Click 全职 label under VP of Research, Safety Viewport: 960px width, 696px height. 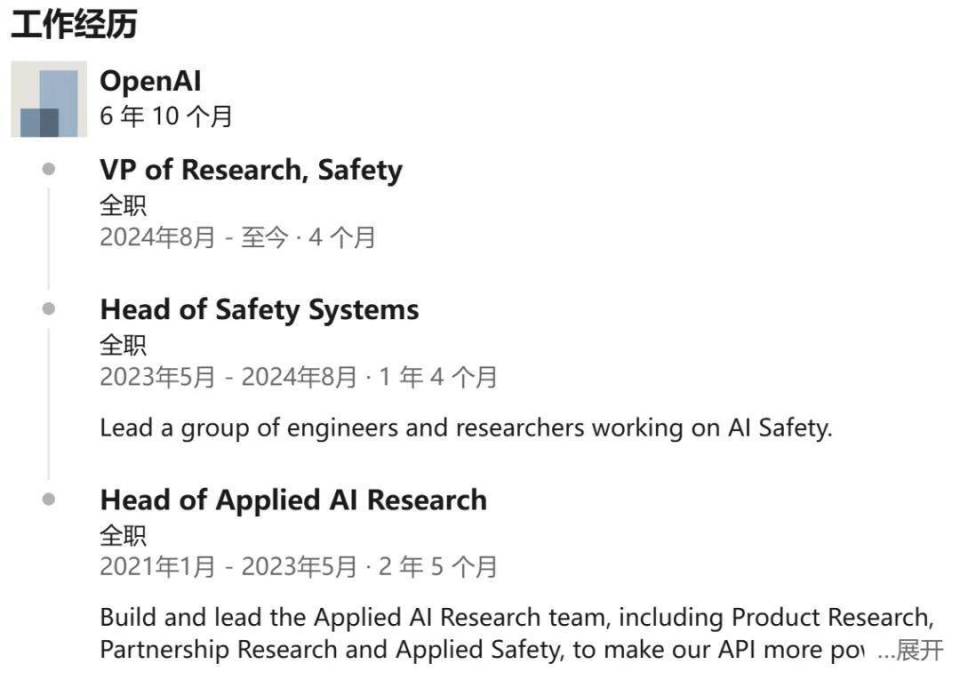point(123,206)
